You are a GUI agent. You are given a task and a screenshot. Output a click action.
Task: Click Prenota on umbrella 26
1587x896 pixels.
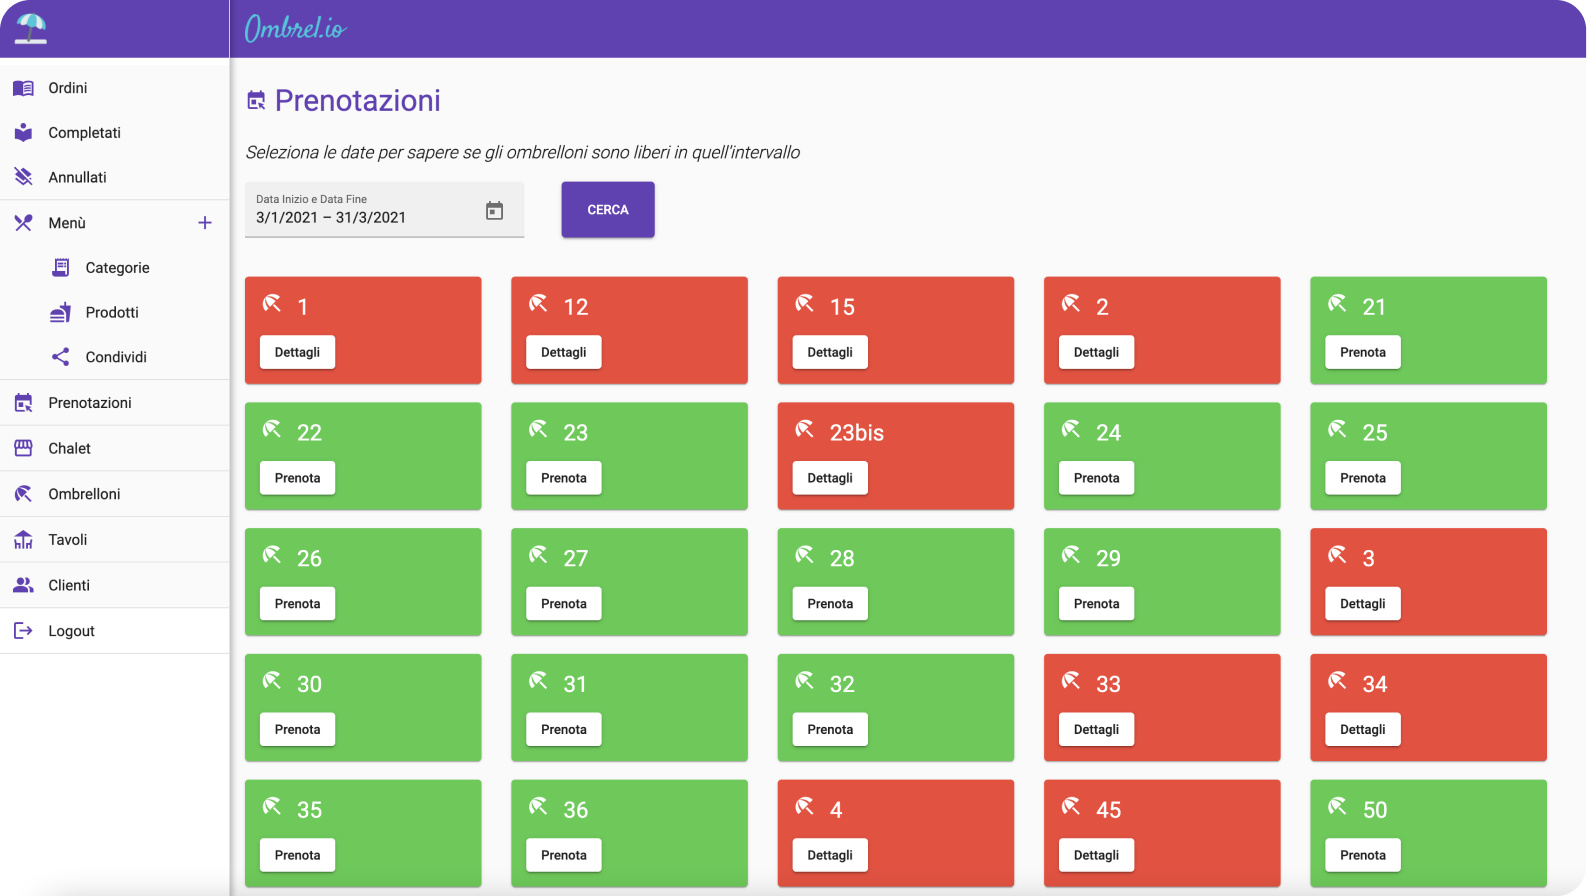pyautogui.click(x=297, y=604)
